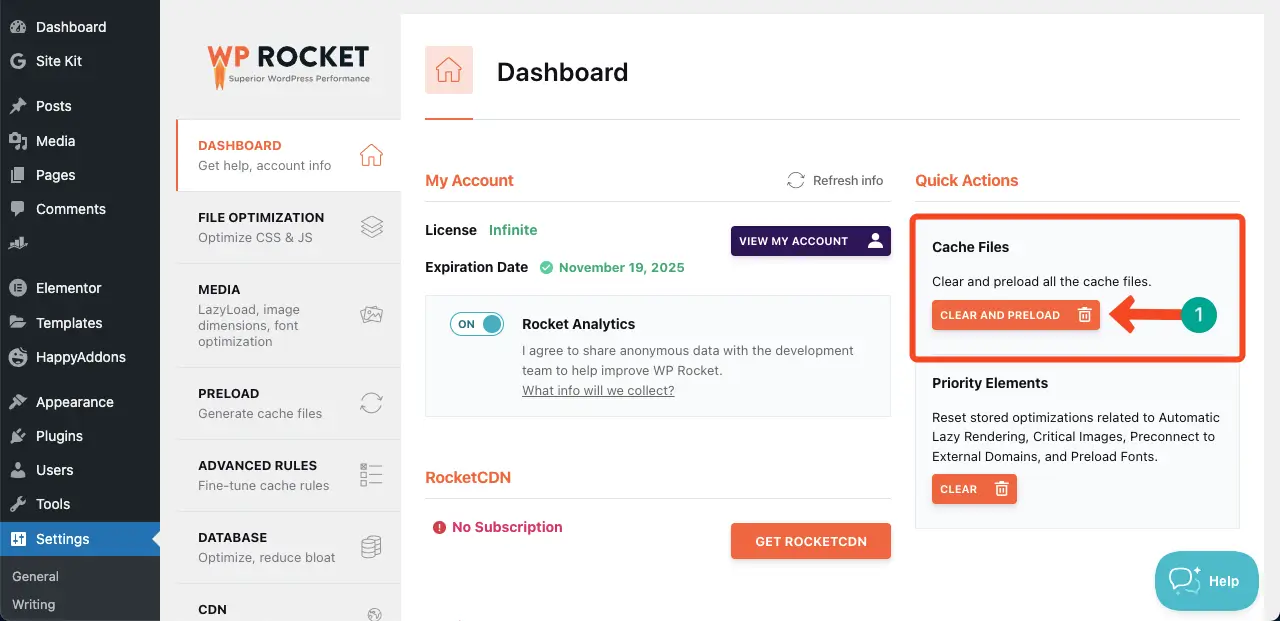Click the Preload refresh arrows icon
Image resolution: width=1280 pixels, height=621 pixels.
point(371,403)
